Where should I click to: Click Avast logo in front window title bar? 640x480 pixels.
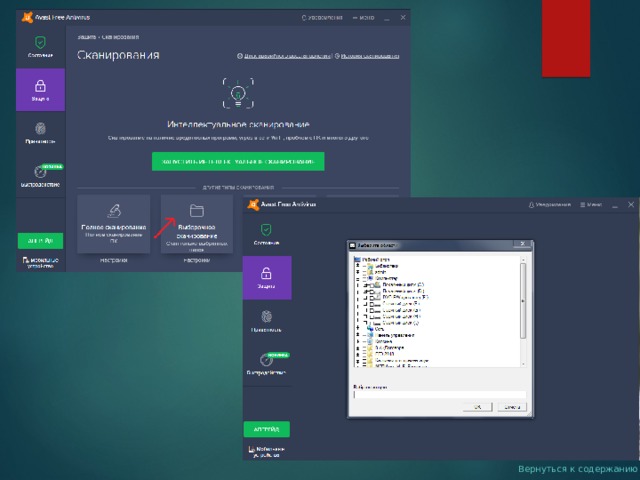253,204
